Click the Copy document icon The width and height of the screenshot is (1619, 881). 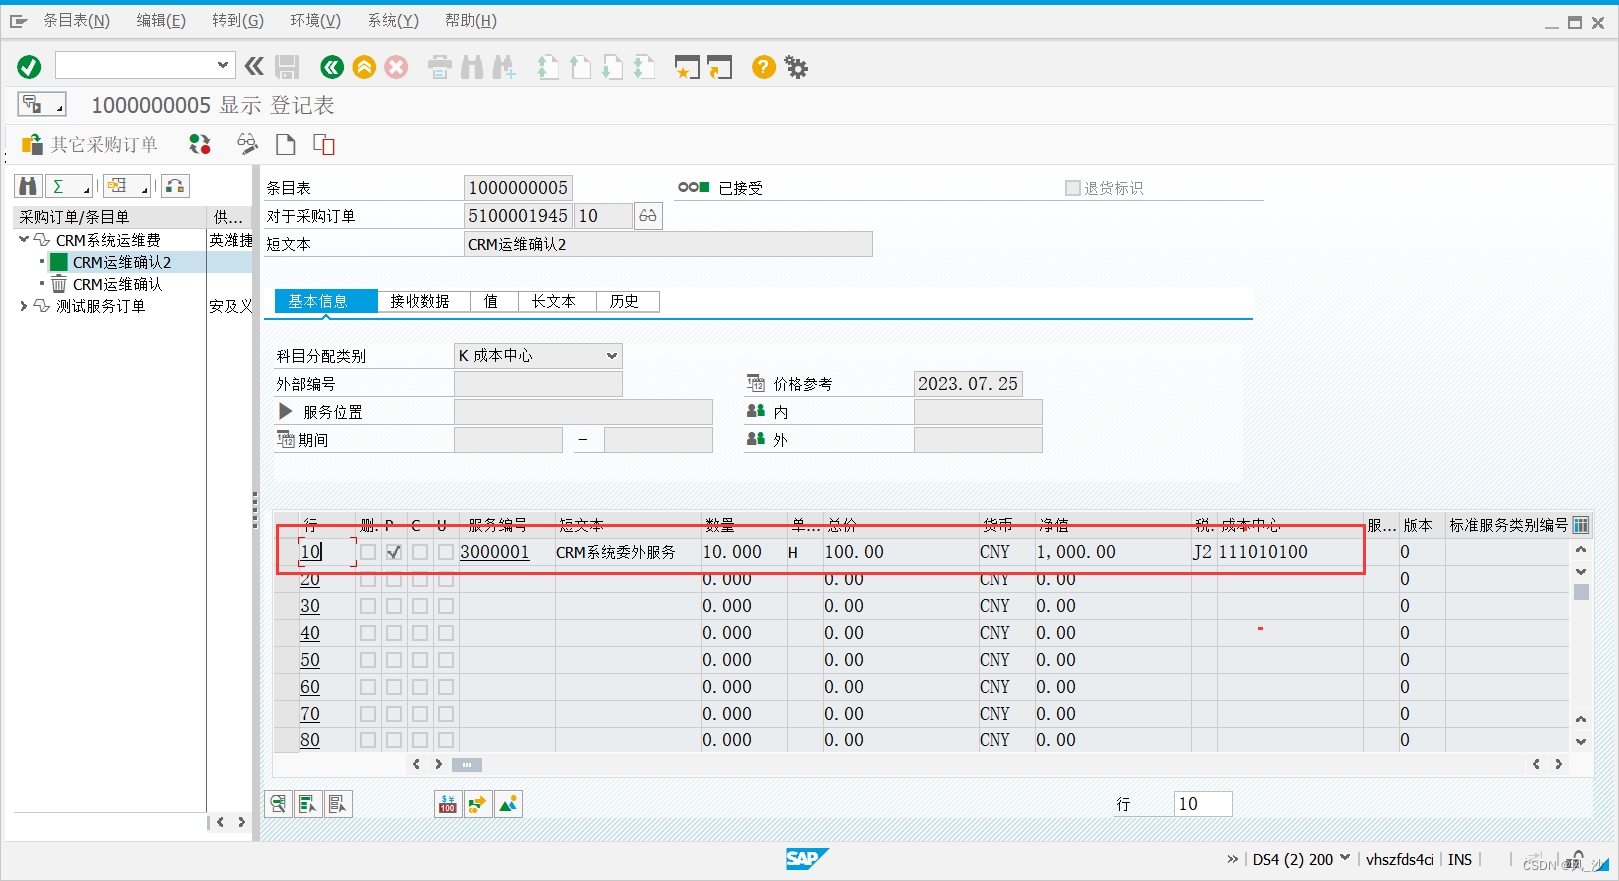(324, 145)
